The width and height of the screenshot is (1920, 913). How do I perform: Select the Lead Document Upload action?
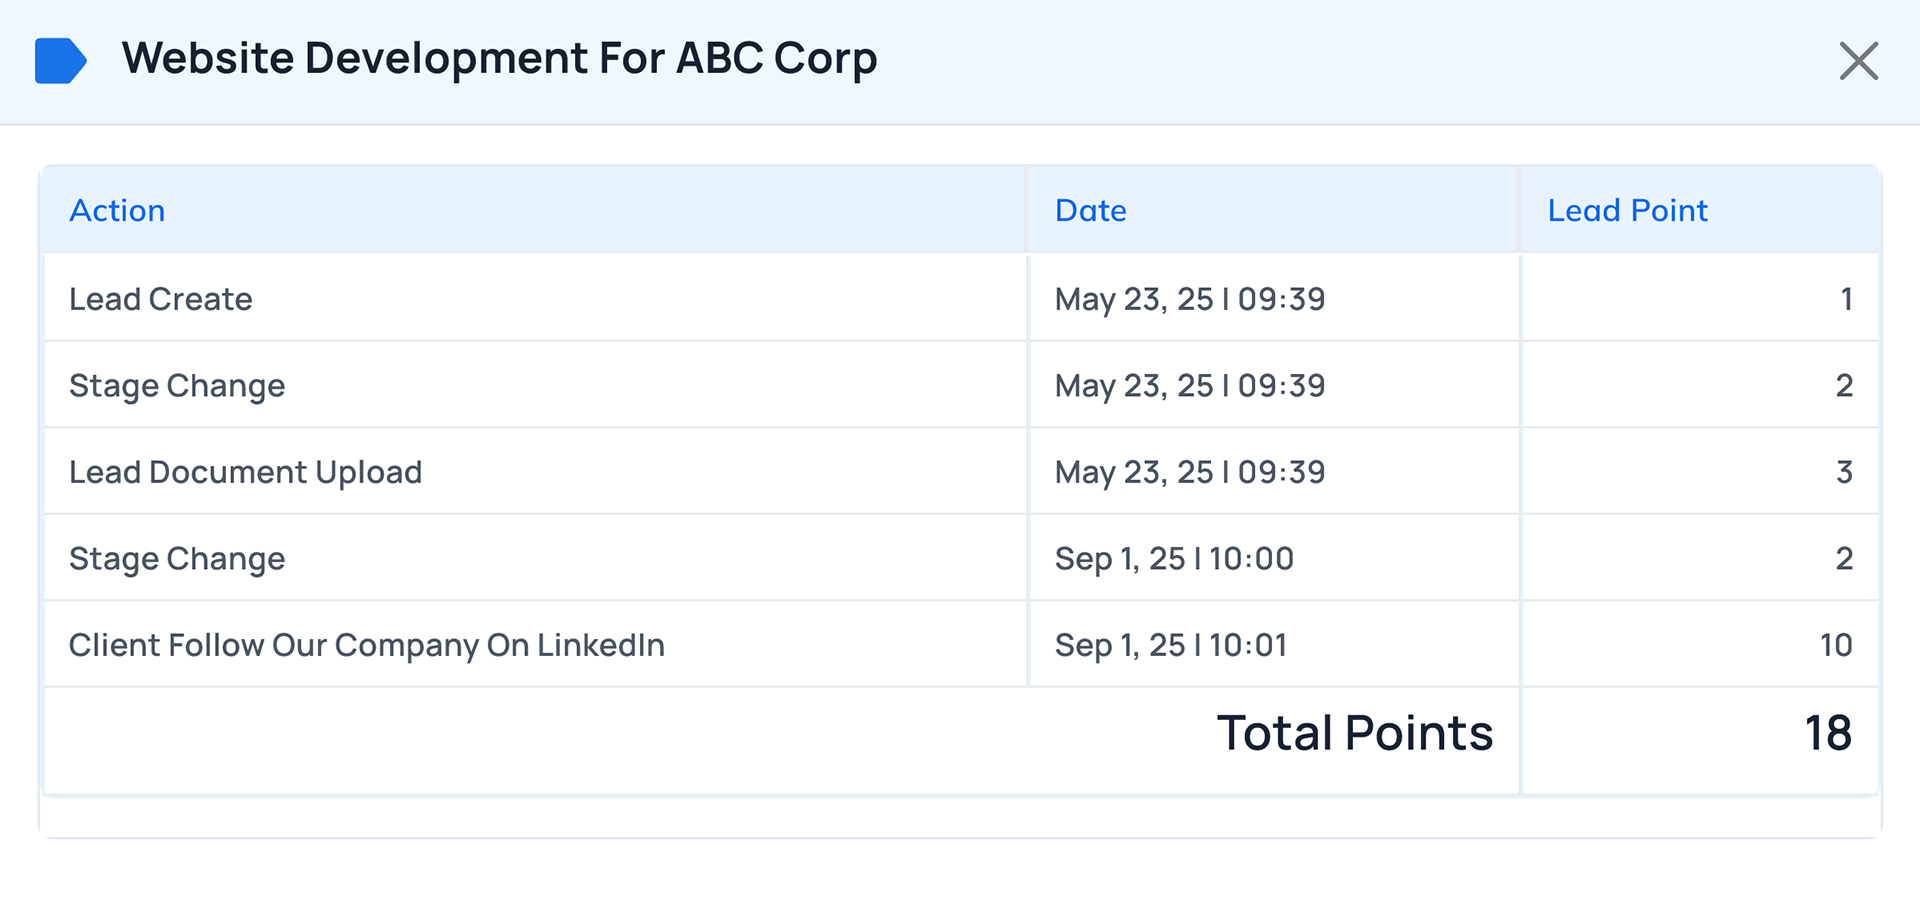tap(245, 472)
